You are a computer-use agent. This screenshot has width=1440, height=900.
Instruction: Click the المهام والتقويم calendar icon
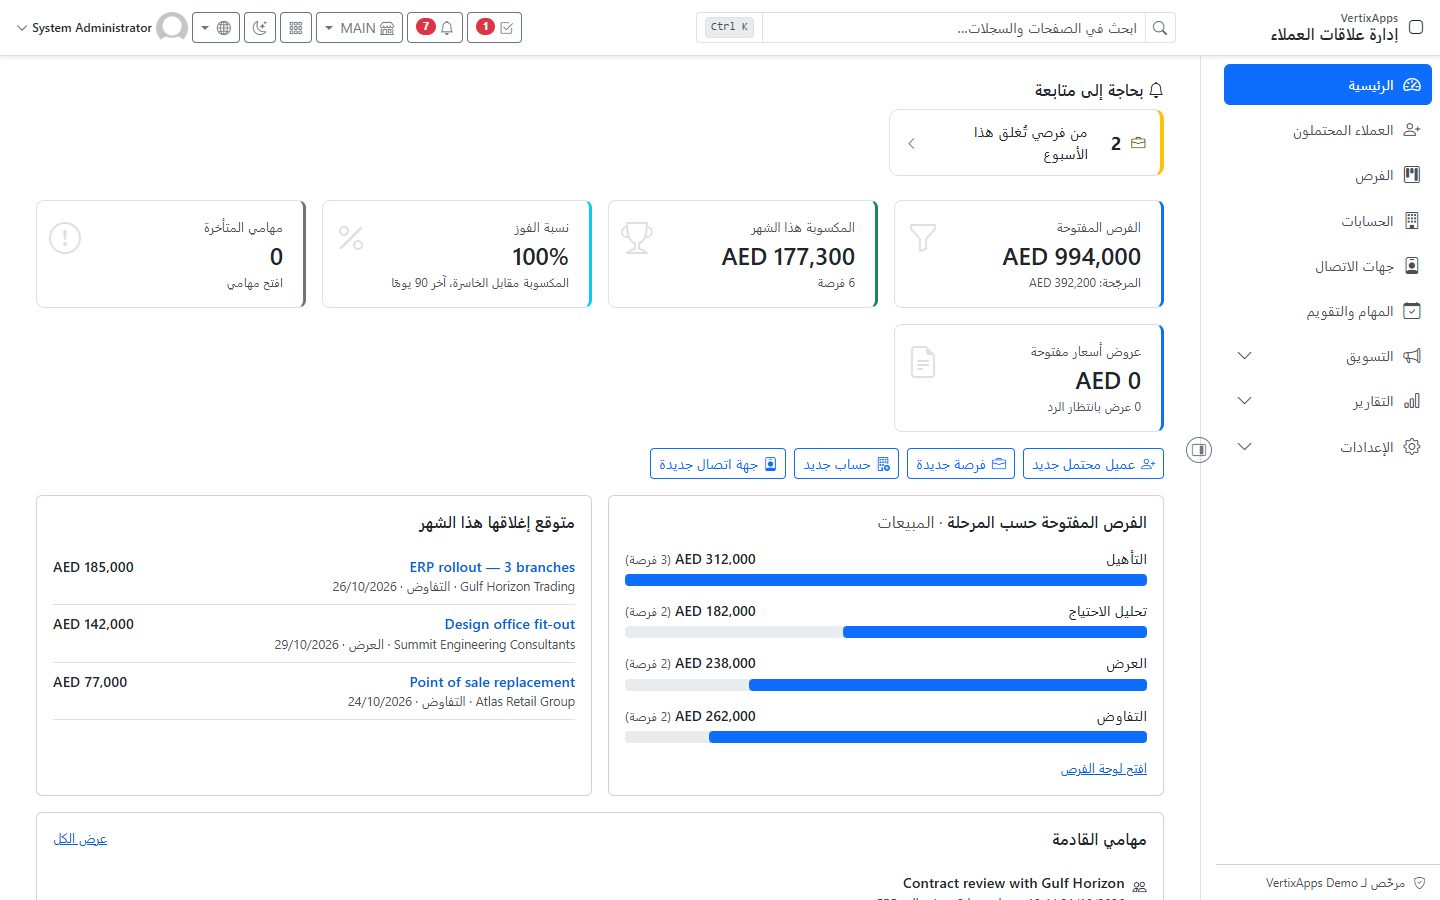click(x=1412, y=311)
